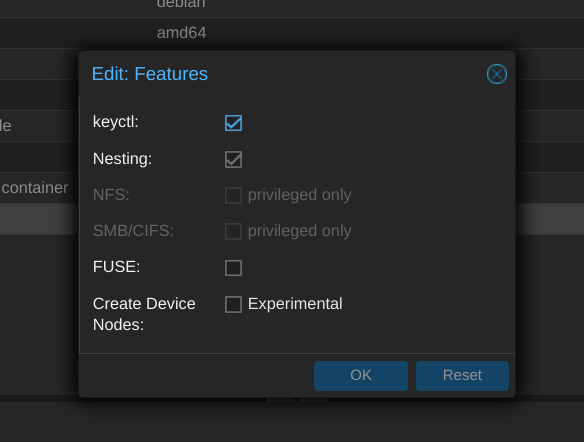The image size is (584, 442).
Task: Close the Edit: Features dialog
Action: [496, 74]
